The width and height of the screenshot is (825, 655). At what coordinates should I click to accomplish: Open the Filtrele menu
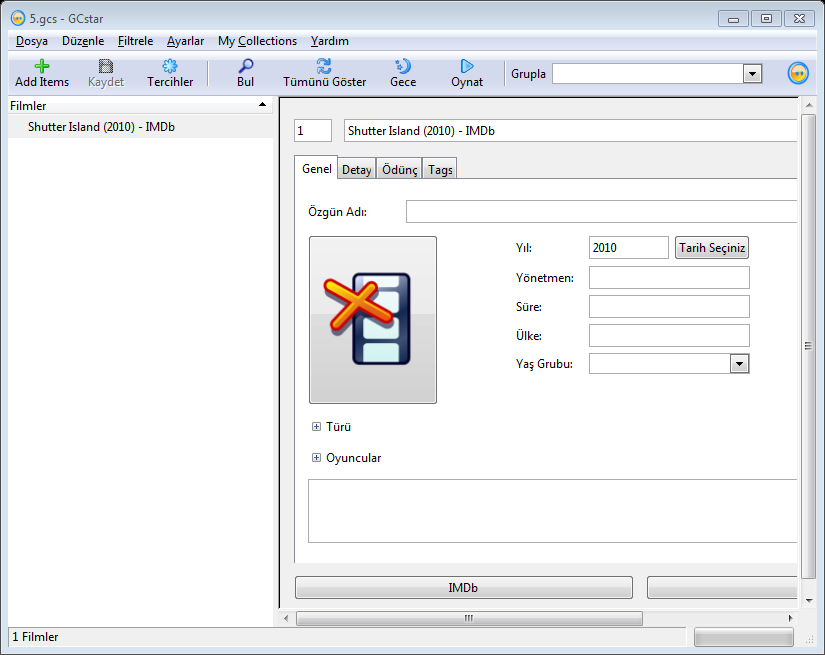pyautogui.click(x=135, y=41)
